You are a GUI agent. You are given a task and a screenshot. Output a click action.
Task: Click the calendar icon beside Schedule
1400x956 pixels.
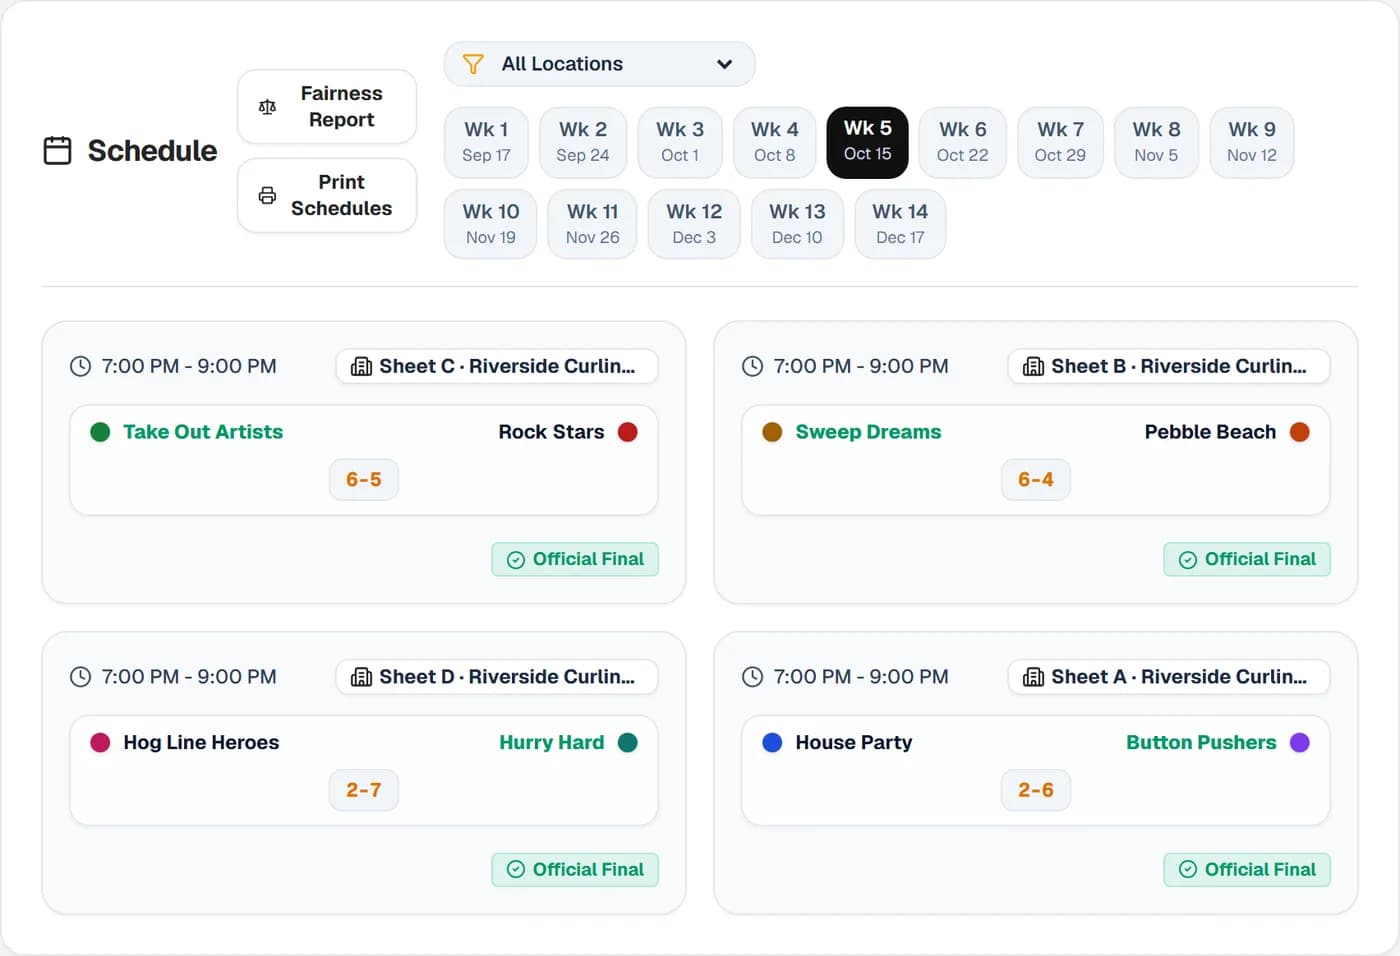tap(57, 150)
